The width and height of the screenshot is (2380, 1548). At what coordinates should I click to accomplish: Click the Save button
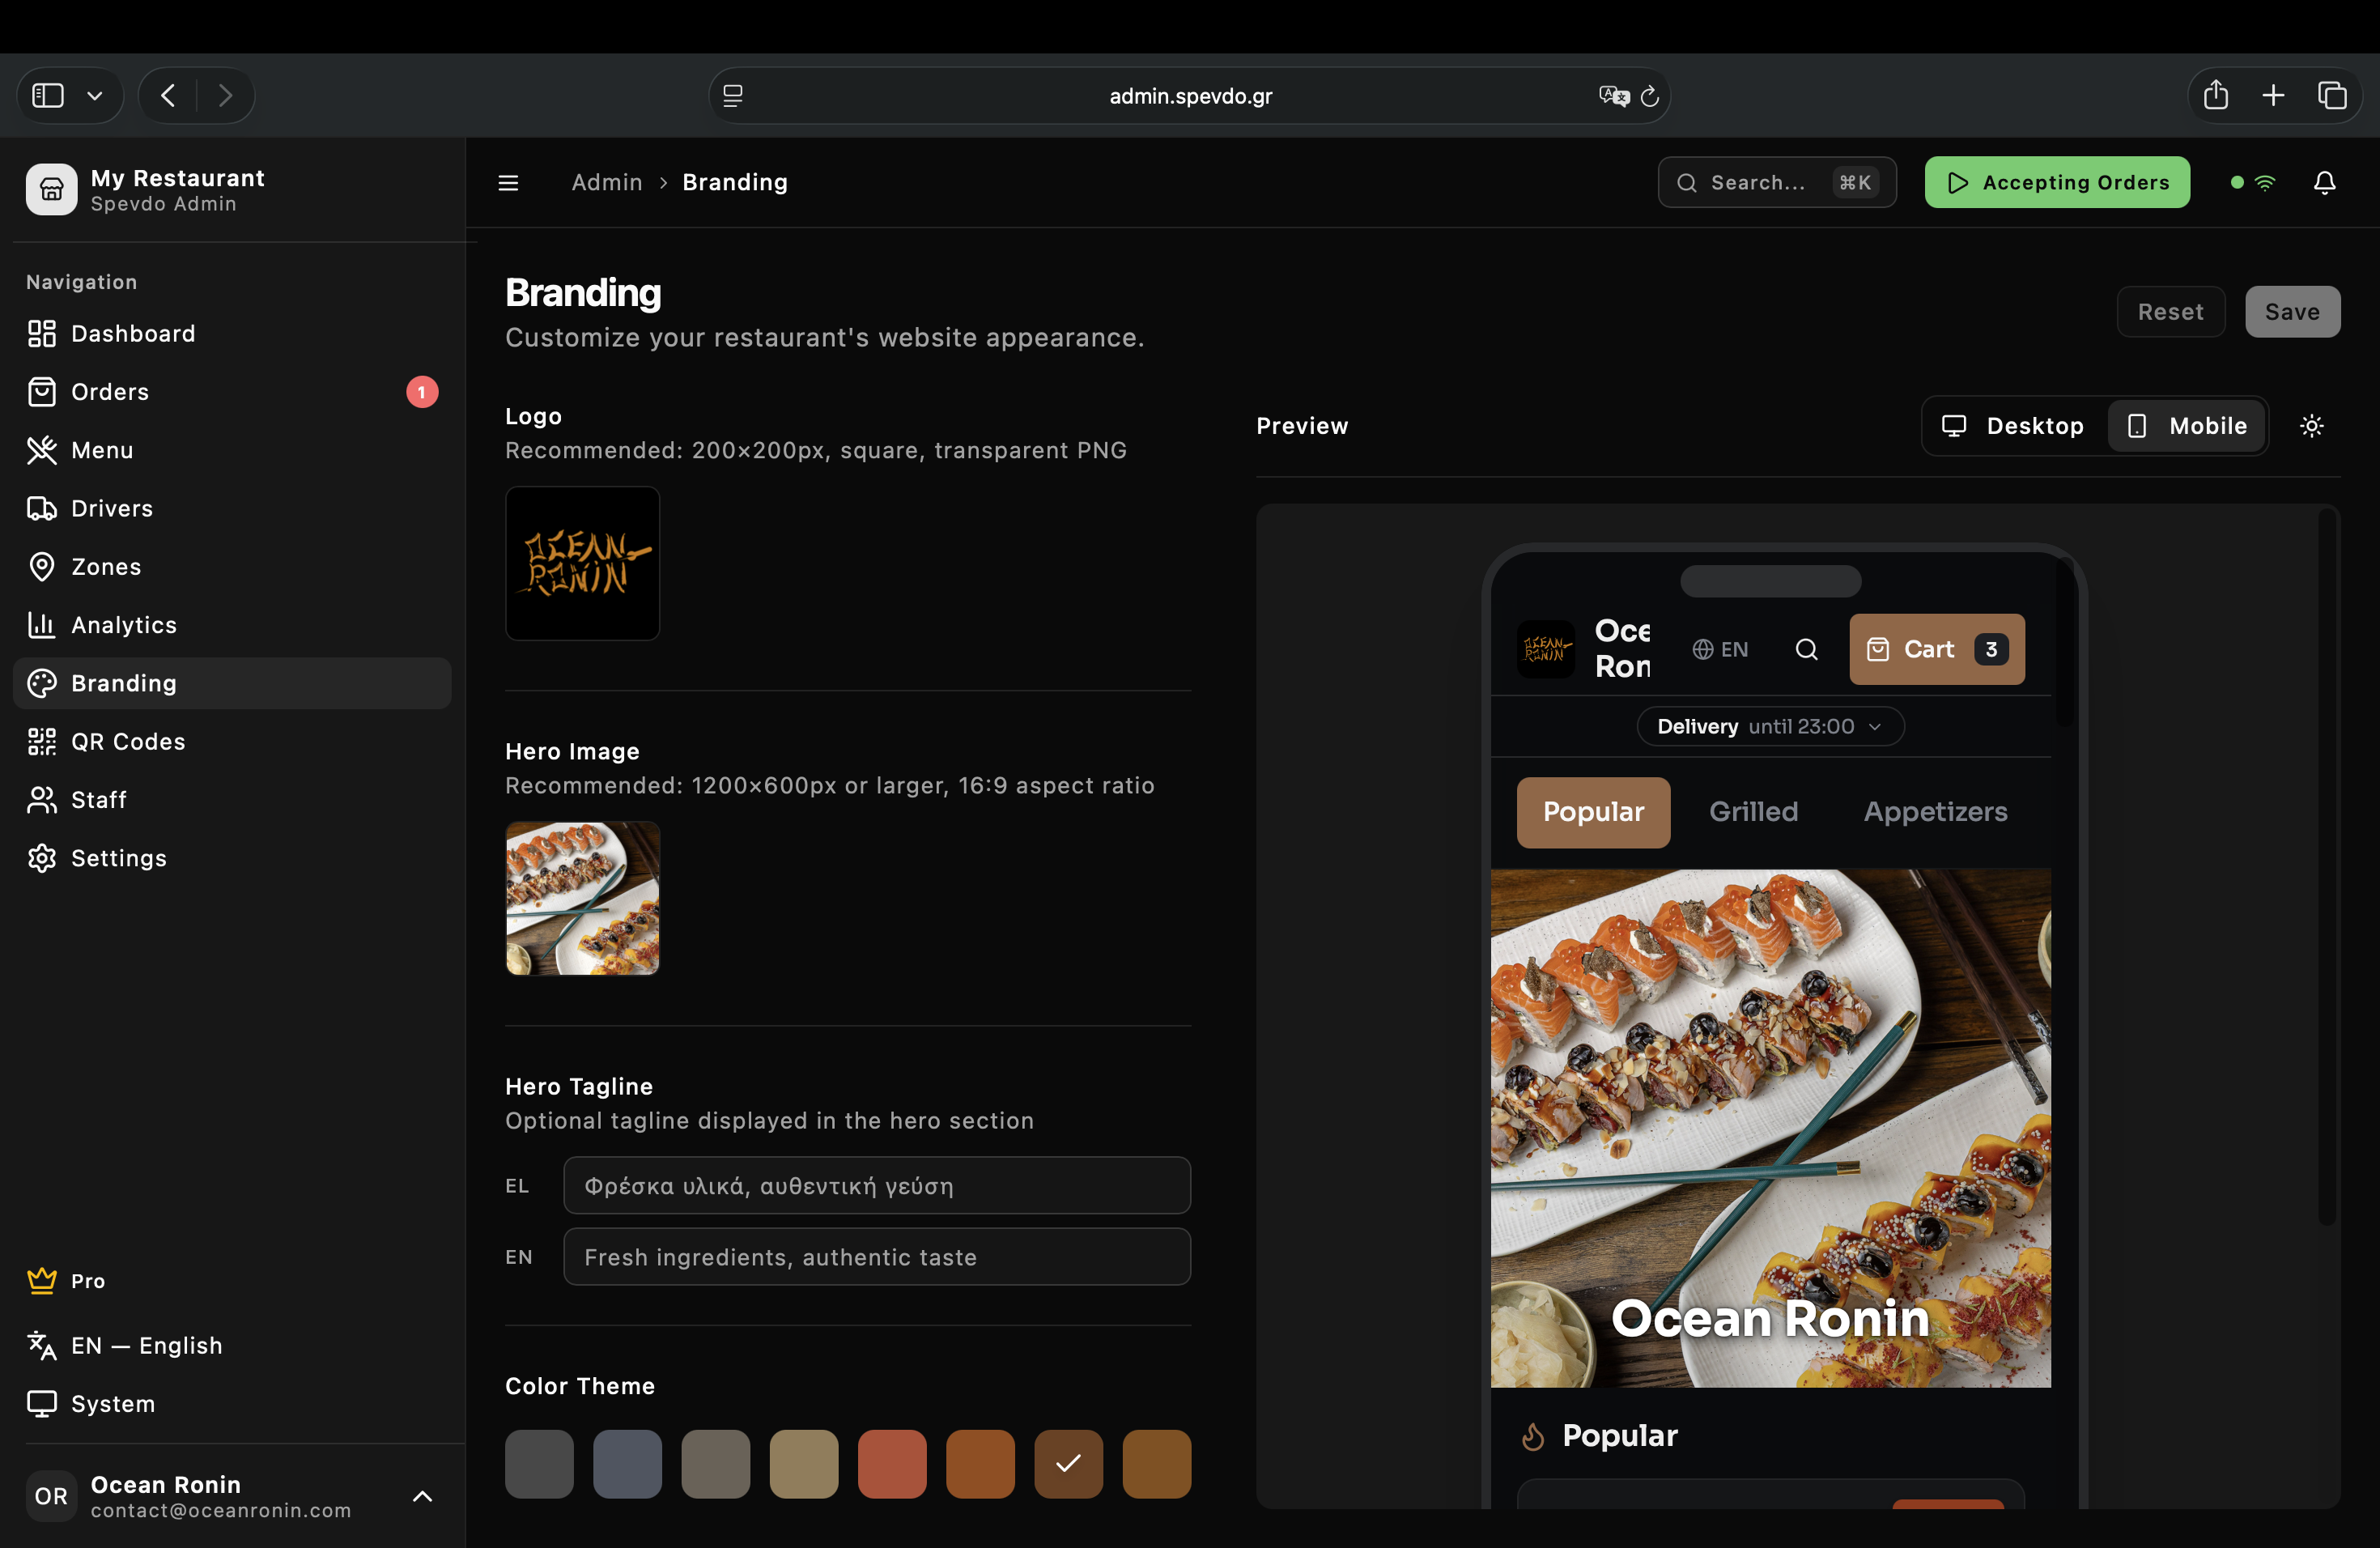click(2291, 312)
